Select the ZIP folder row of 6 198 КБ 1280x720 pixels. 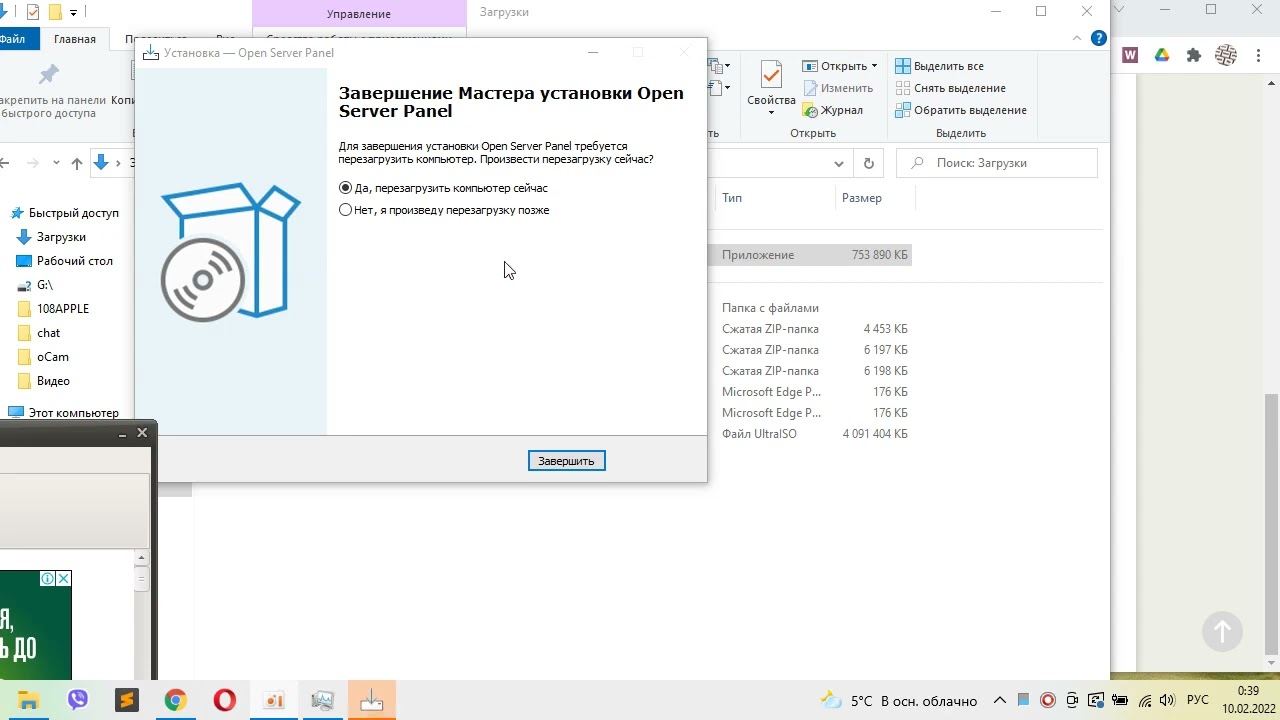(811, 371)
